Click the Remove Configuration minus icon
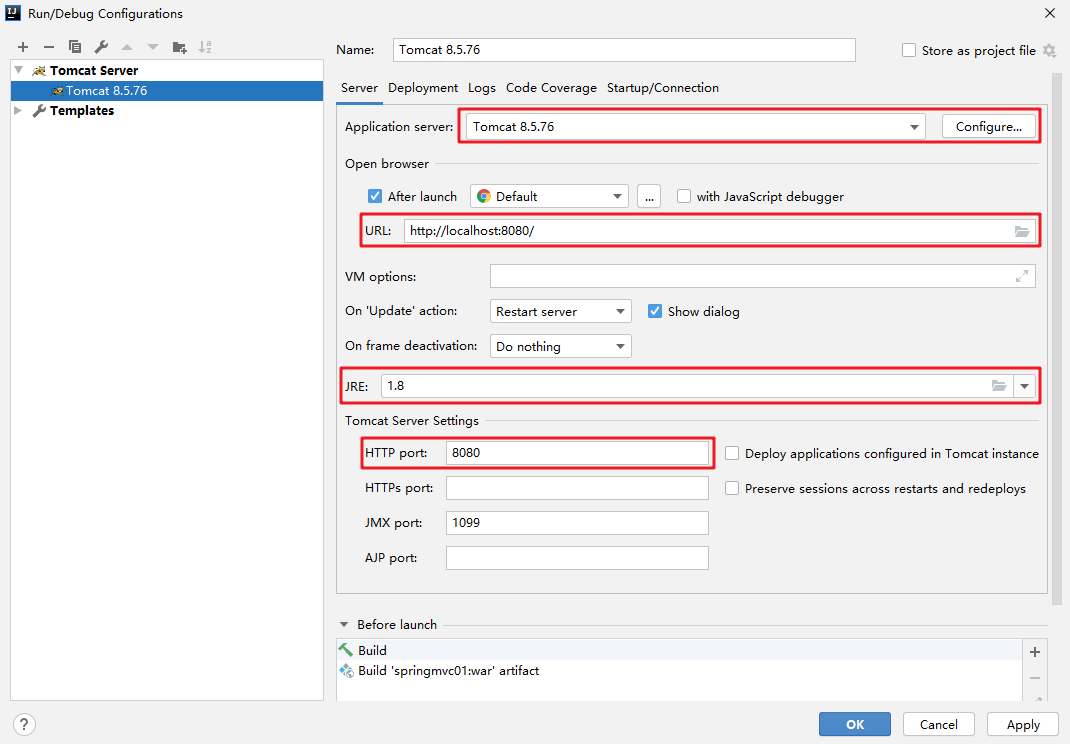Viewport: 1070px width, 744px height. click(x=49, y=47)
